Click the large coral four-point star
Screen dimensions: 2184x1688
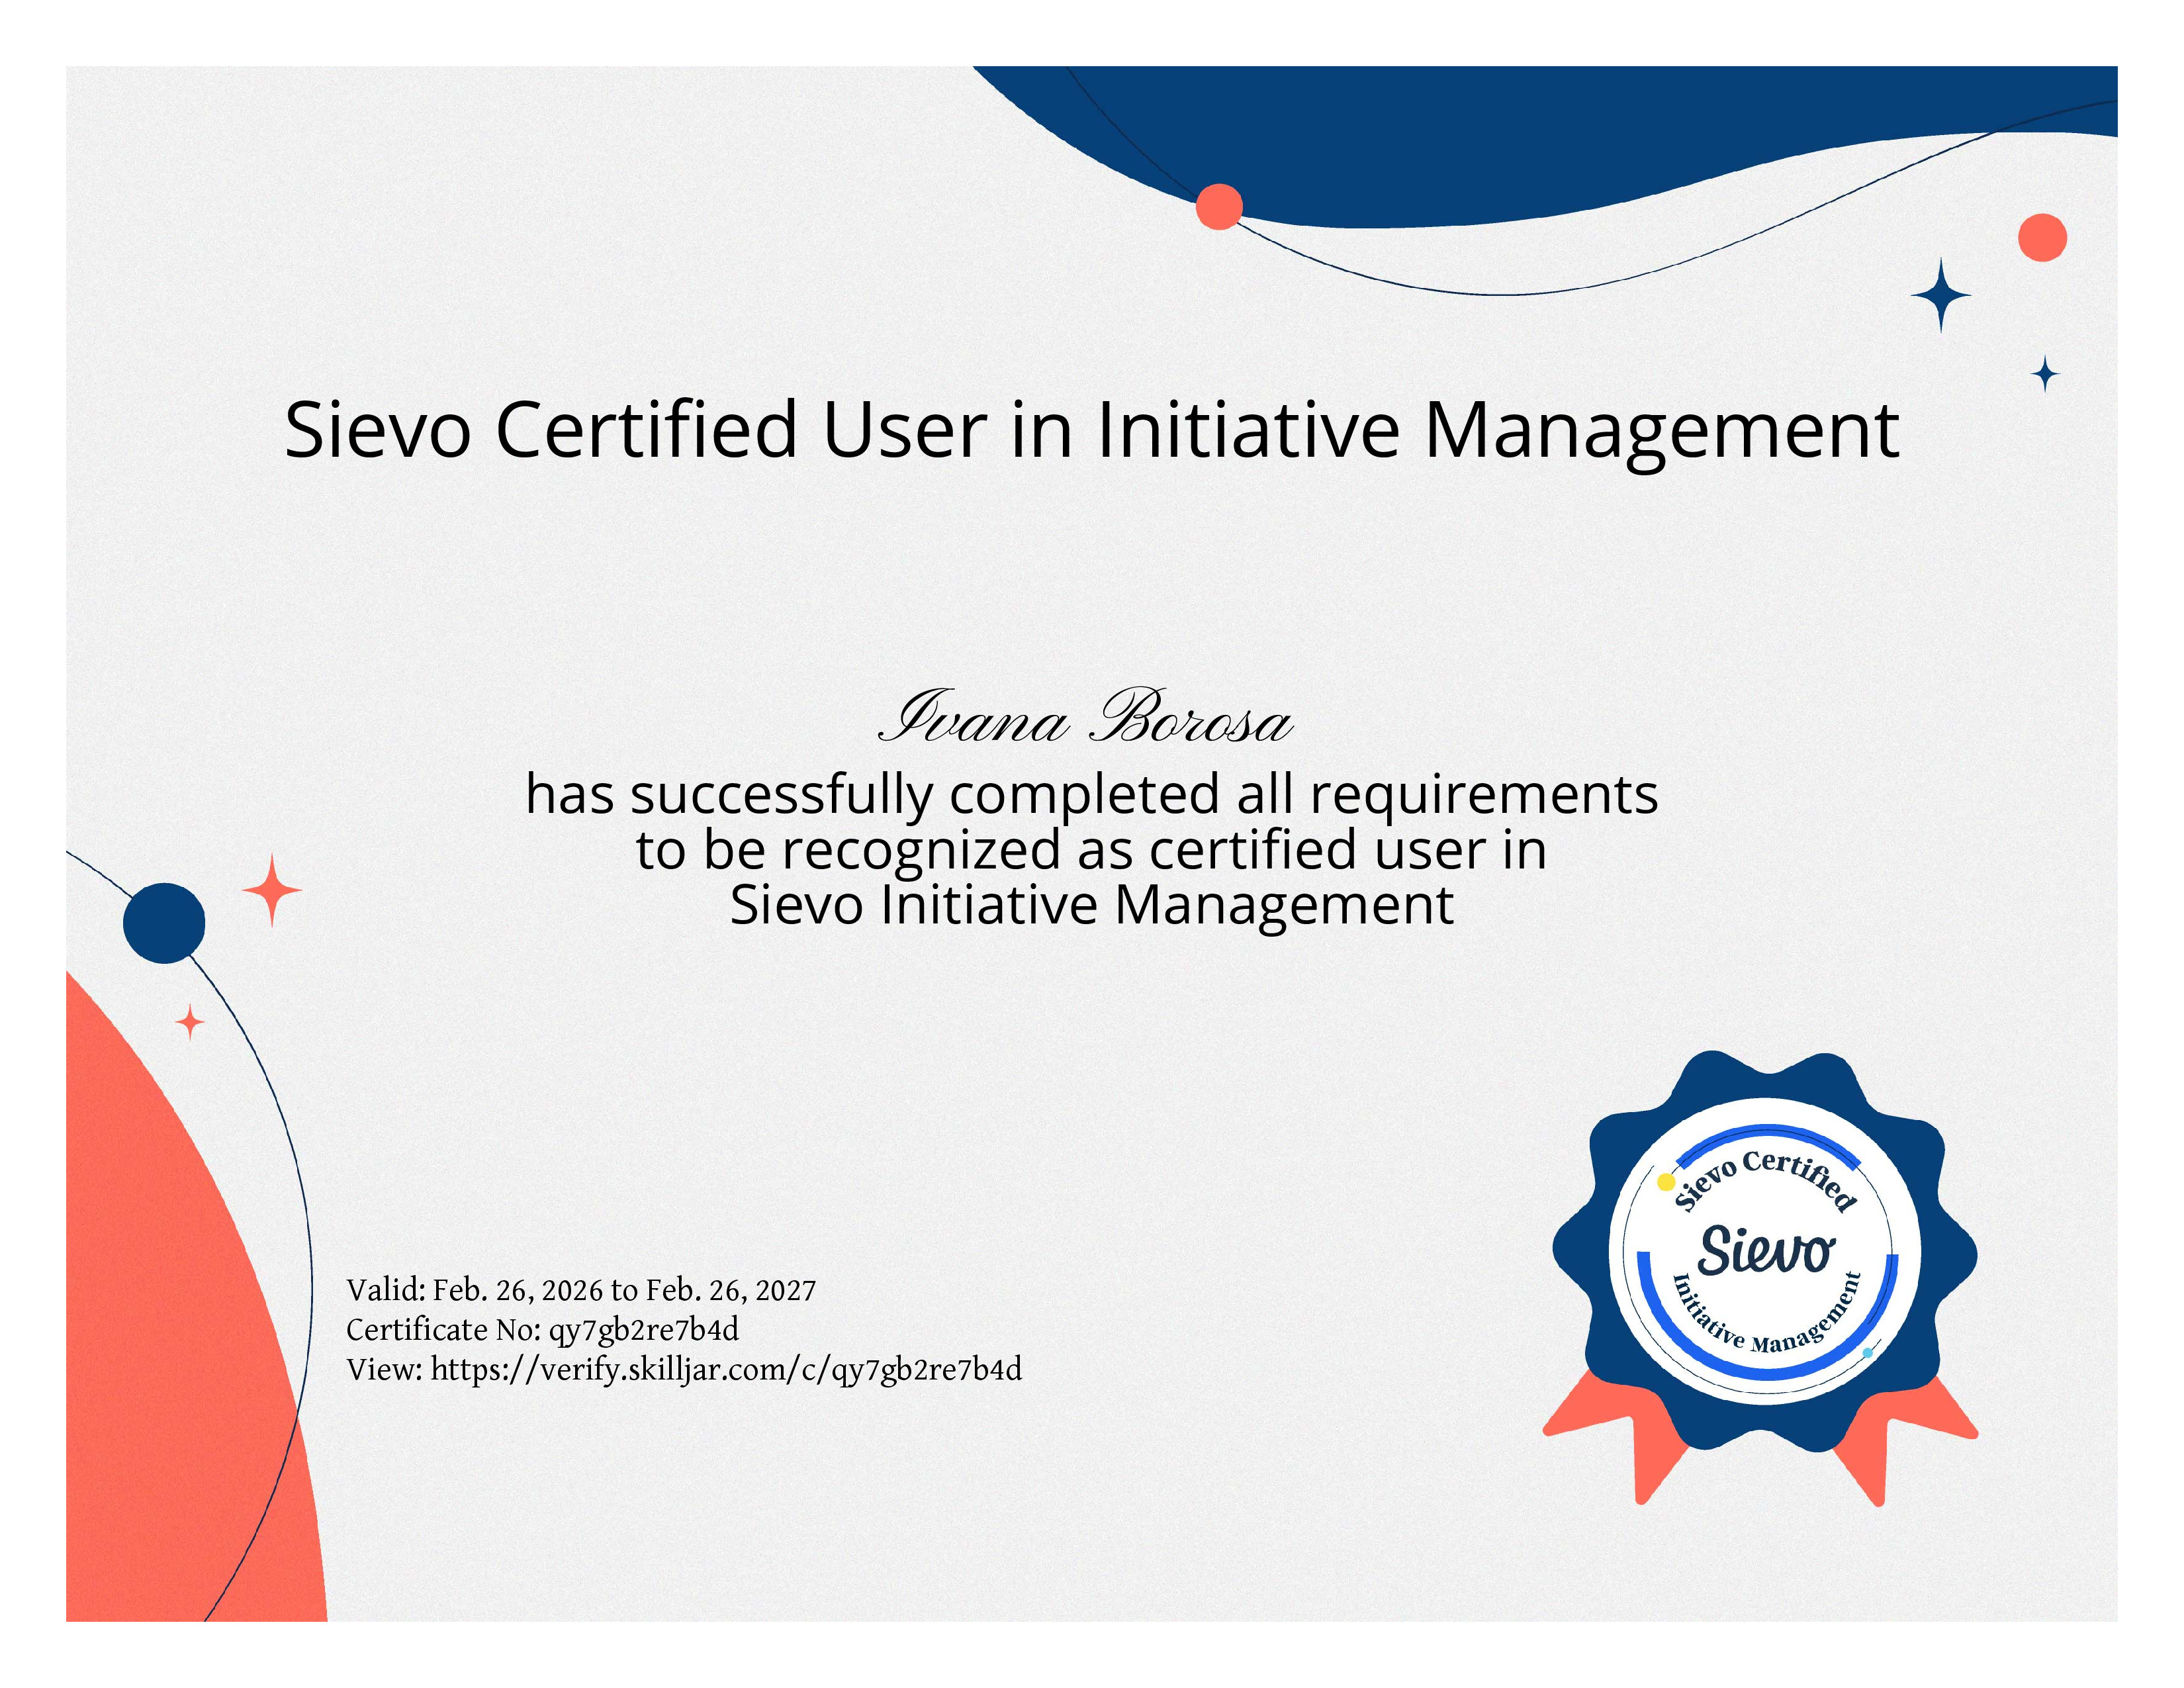[272, 890]
